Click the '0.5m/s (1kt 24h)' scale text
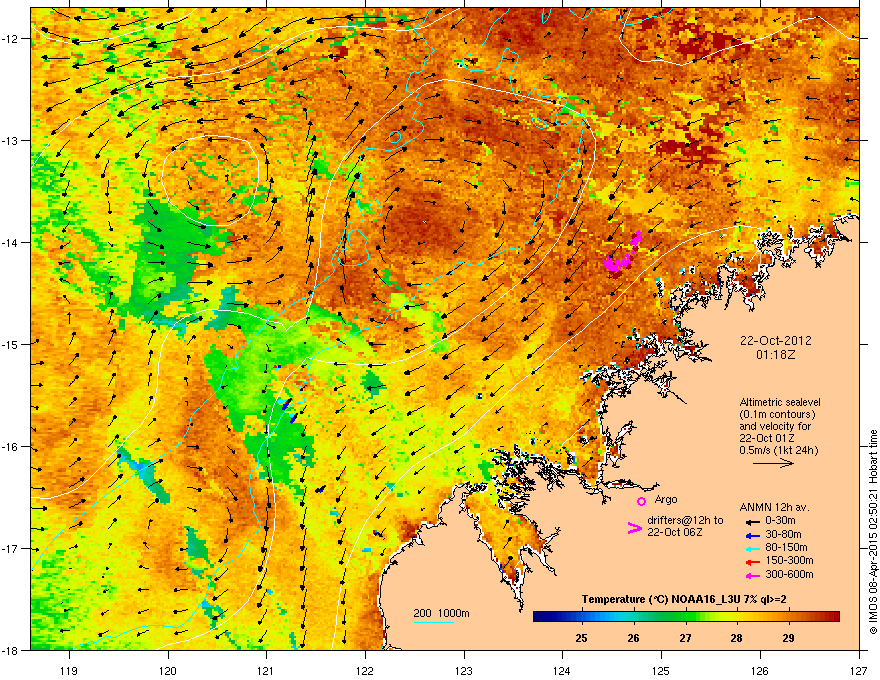Image resolution: width=880 pixels, height=680 pixels. pyautogui.click(x=778, y=450)
